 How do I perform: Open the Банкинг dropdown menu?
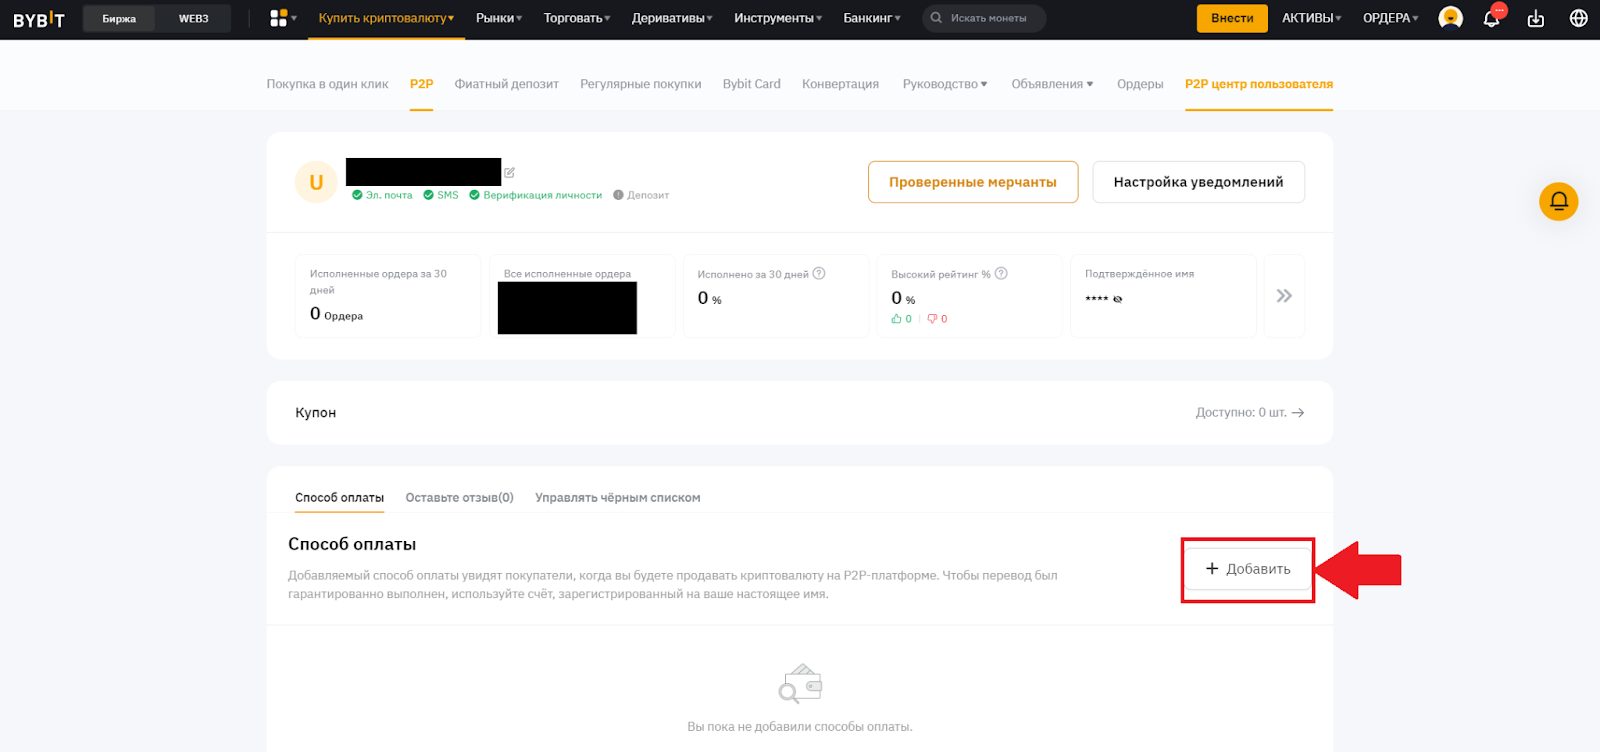(x=872, y=18)
